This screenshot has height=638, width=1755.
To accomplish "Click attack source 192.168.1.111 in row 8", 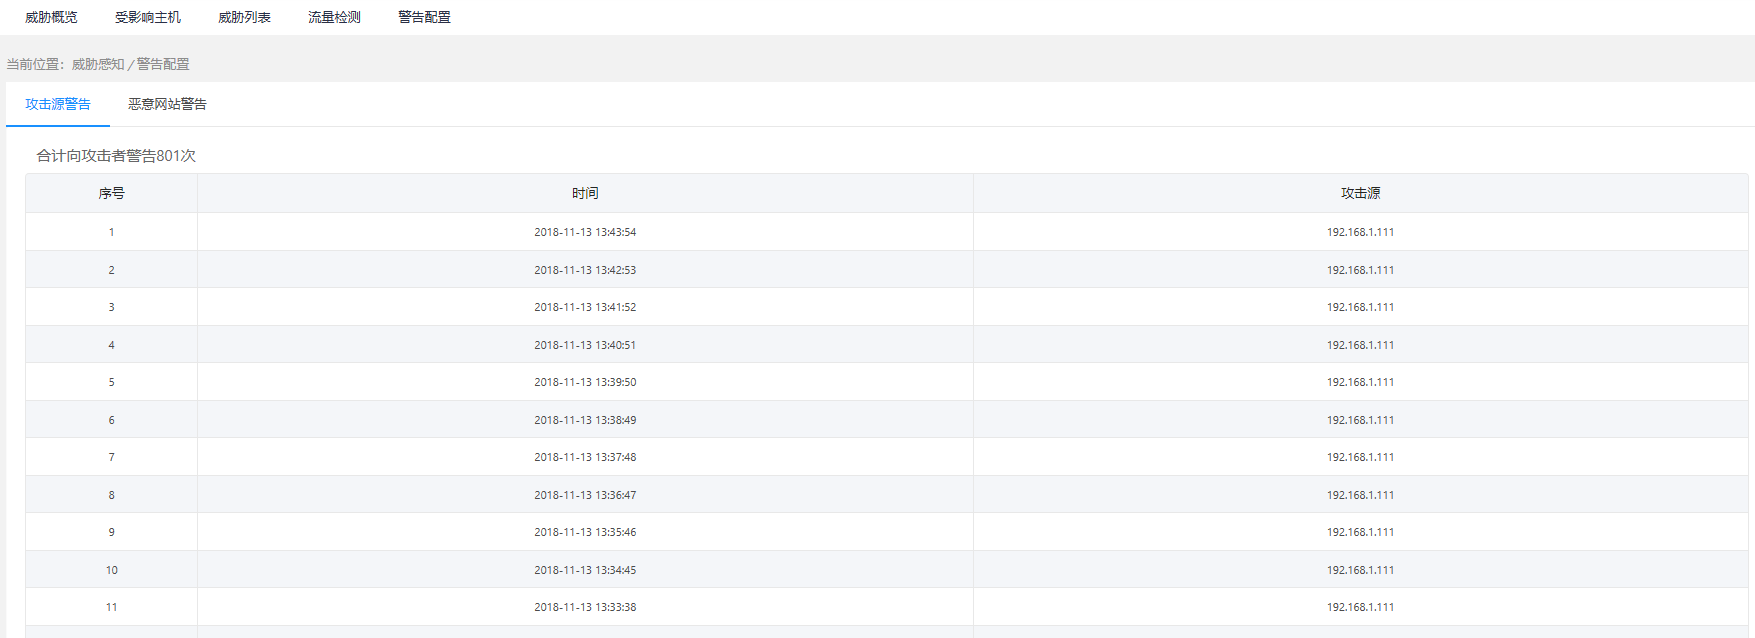I will [1360, 495].
